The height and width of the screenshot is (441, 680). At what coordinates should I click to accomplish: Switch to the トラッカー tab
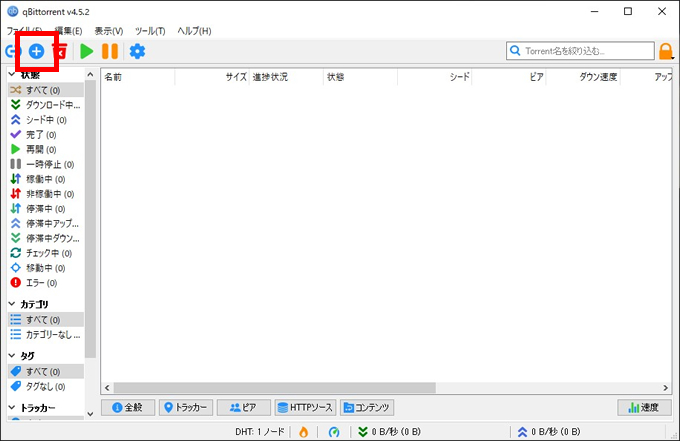coord(186,407)
